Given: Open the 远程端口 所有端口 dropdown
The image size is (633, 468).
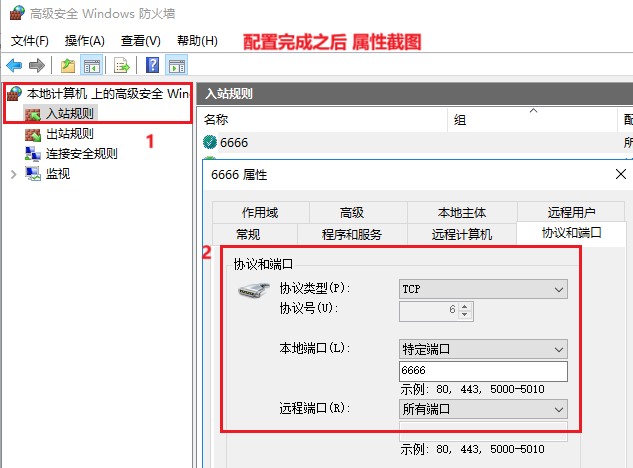Looking at the screenshot, I should [x=483, y=409].
